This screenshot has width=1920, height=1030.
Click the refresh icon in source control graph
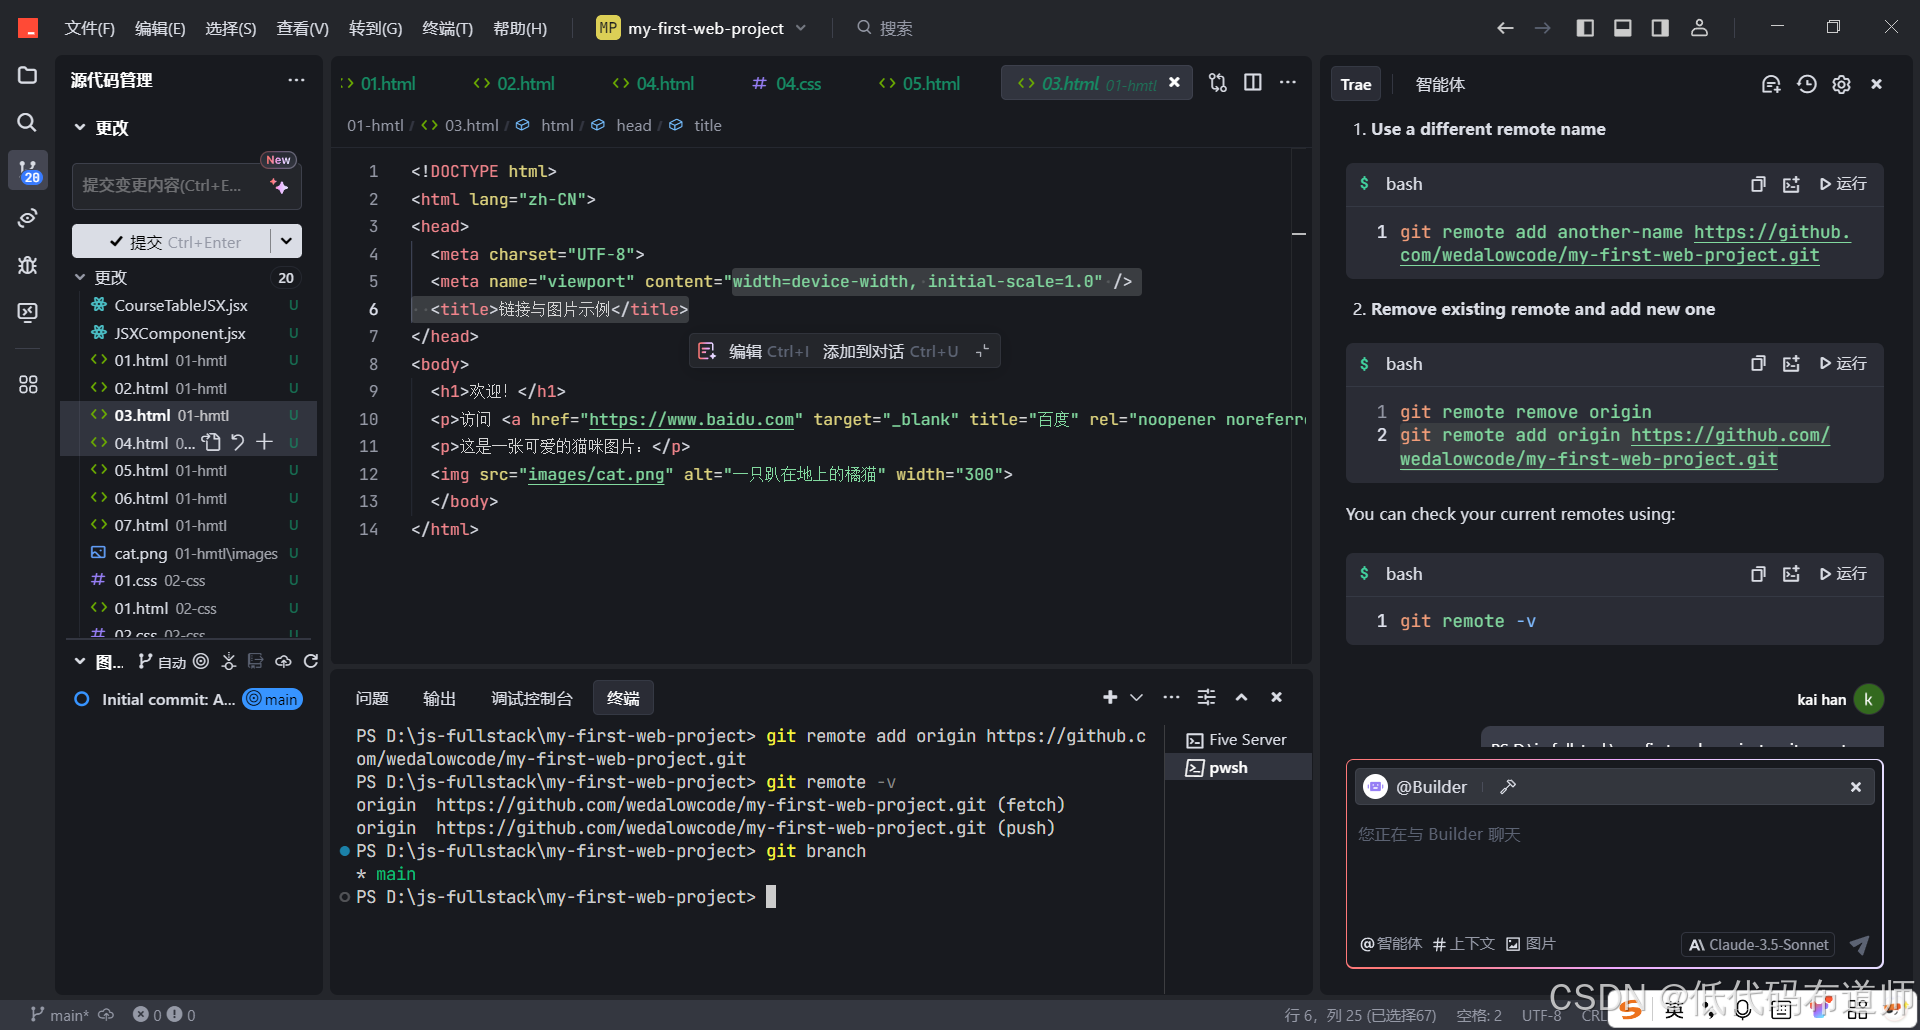tap(311, 661)
